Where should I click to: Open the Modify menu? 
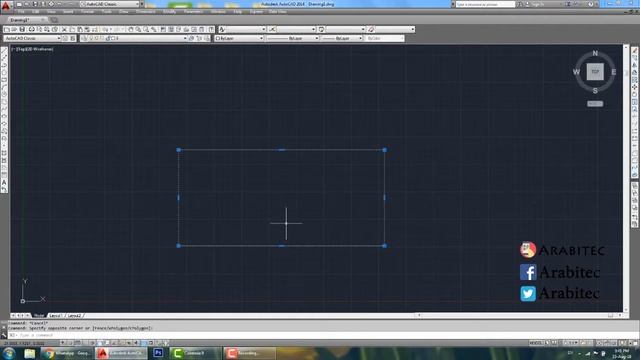click(x=169, y=12)
